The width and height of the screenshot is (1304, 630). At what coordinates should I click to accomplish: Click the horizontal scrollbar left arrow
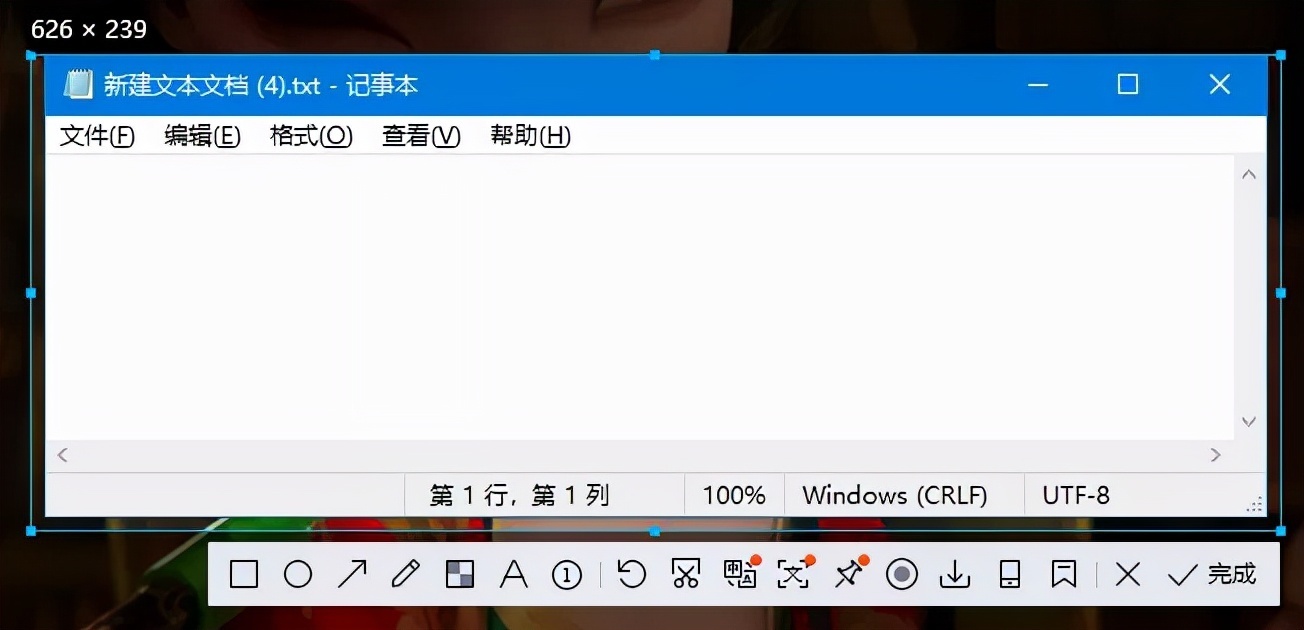coord(63,455)
